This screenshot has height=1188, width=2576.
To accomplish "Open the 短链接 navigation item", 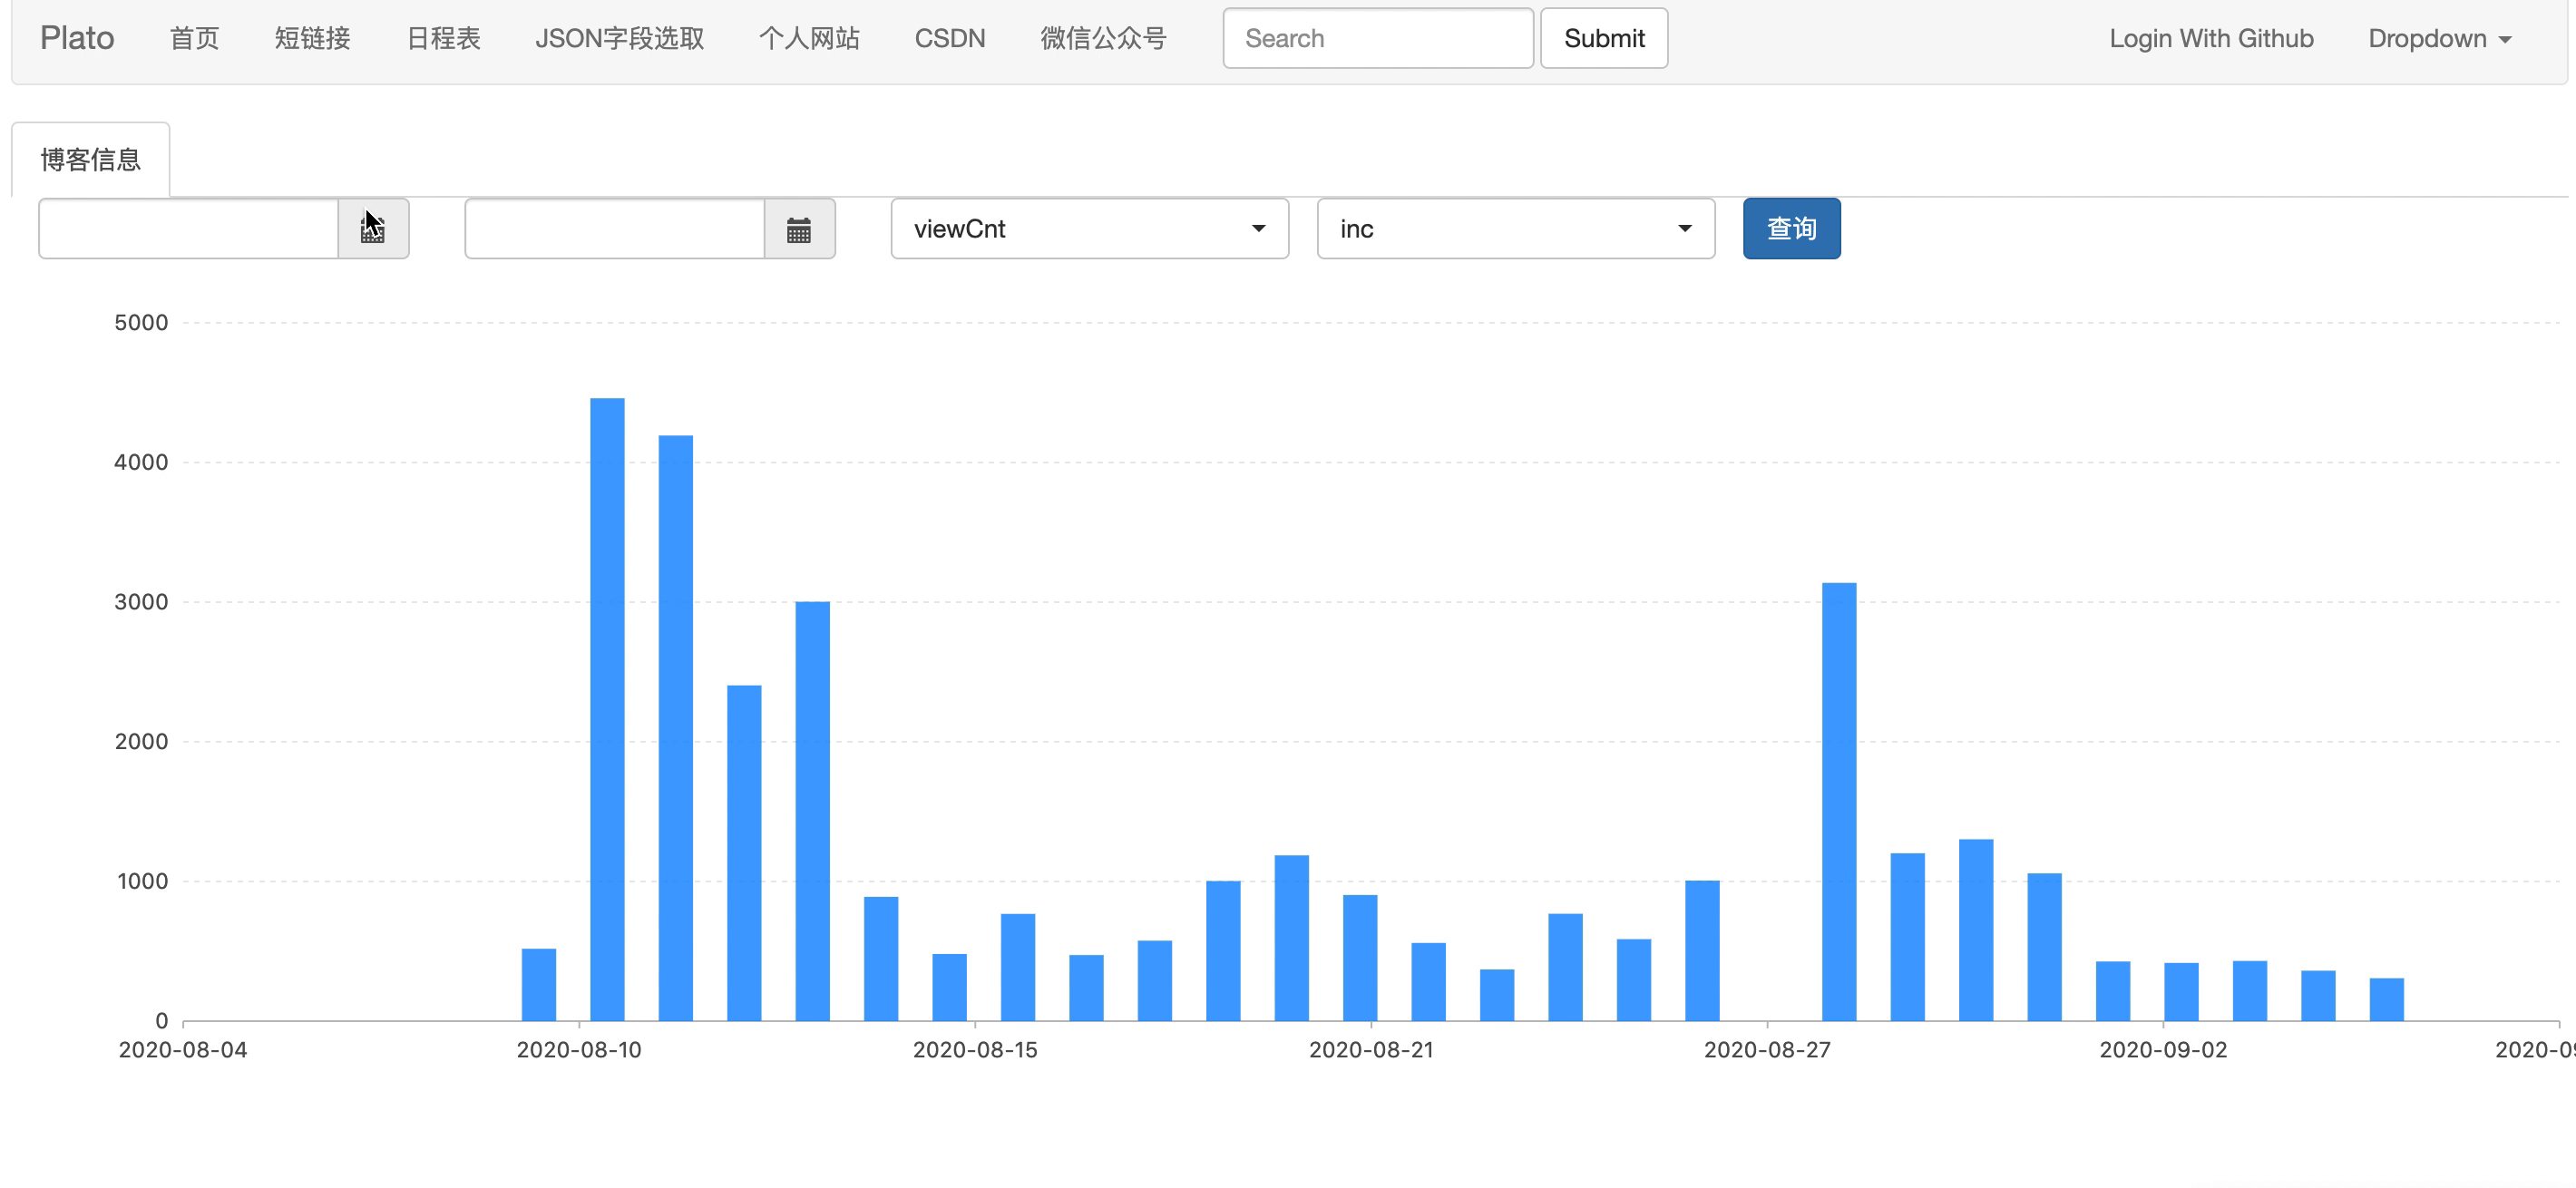I will [314, 38].
